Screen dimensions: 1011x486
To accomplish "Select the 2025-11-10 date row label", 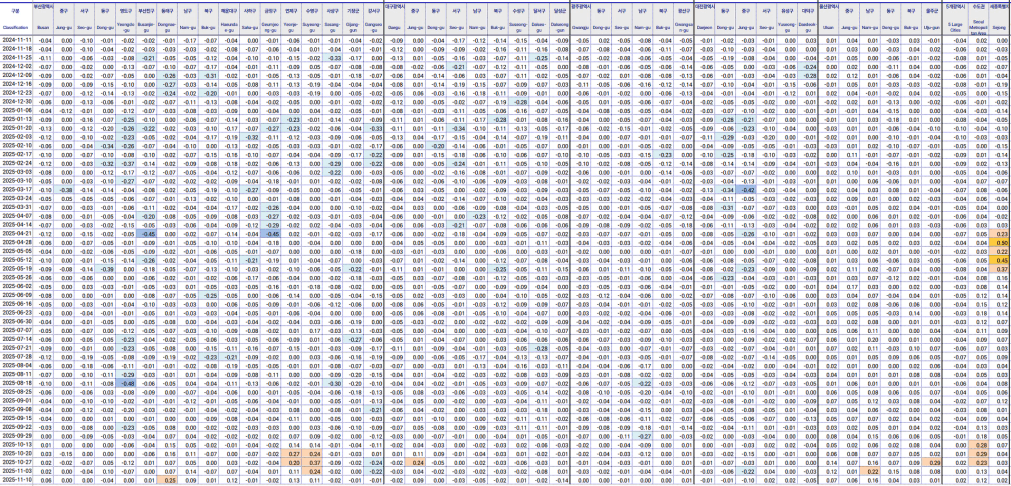I will point(17,480).
